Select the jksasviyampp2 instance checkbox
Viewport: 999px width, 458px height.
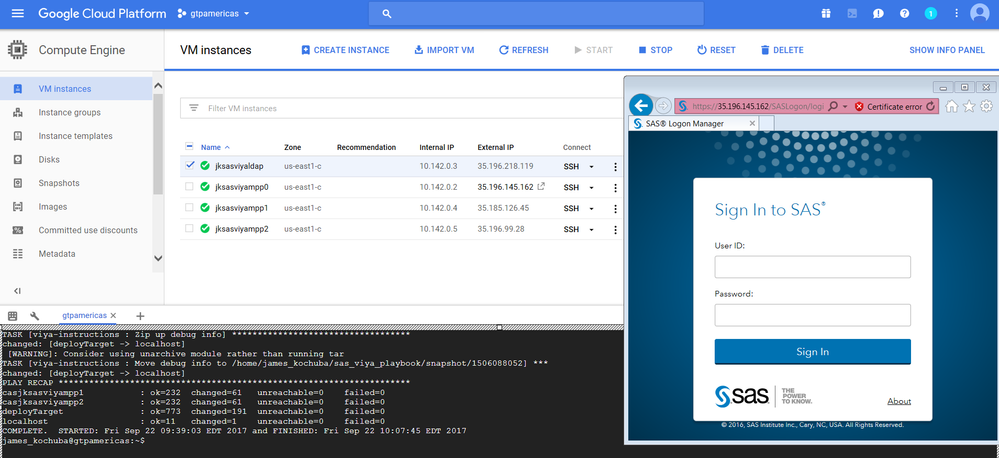[190, 229]
